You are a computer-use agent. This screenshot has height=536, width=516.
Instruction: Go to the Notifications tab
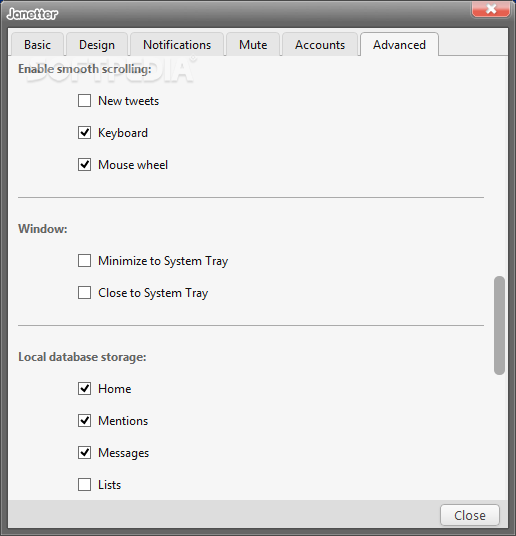click(177, 44)
